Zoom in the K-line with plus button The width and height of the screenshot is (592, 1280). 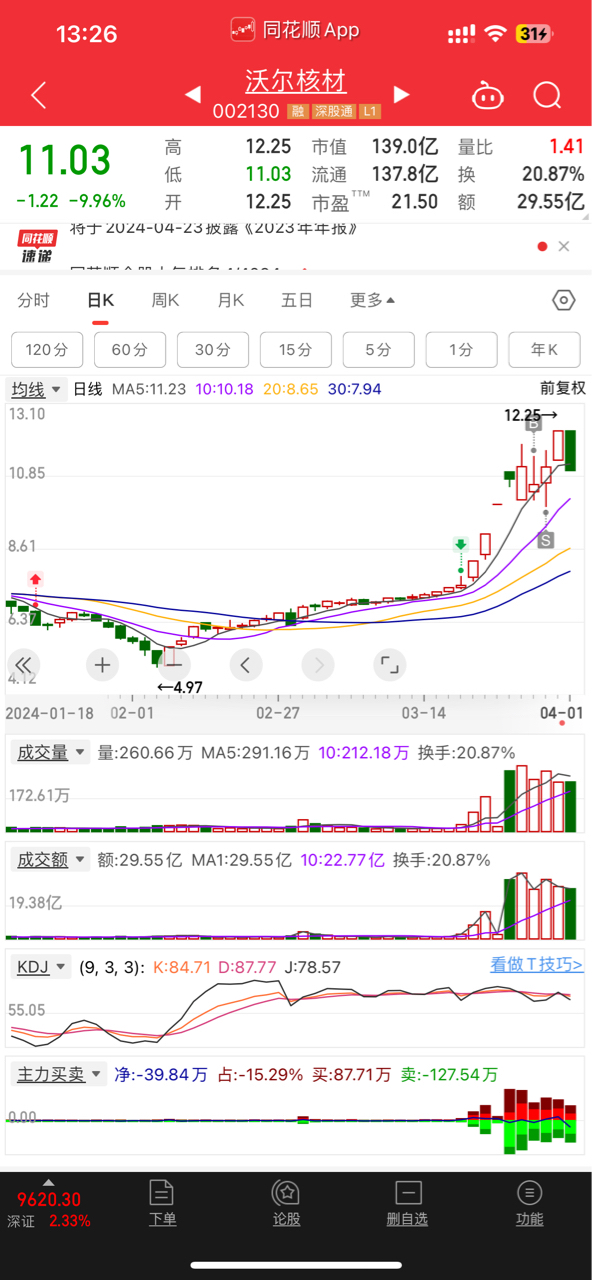pyautogui.click(x=102, y=664)
